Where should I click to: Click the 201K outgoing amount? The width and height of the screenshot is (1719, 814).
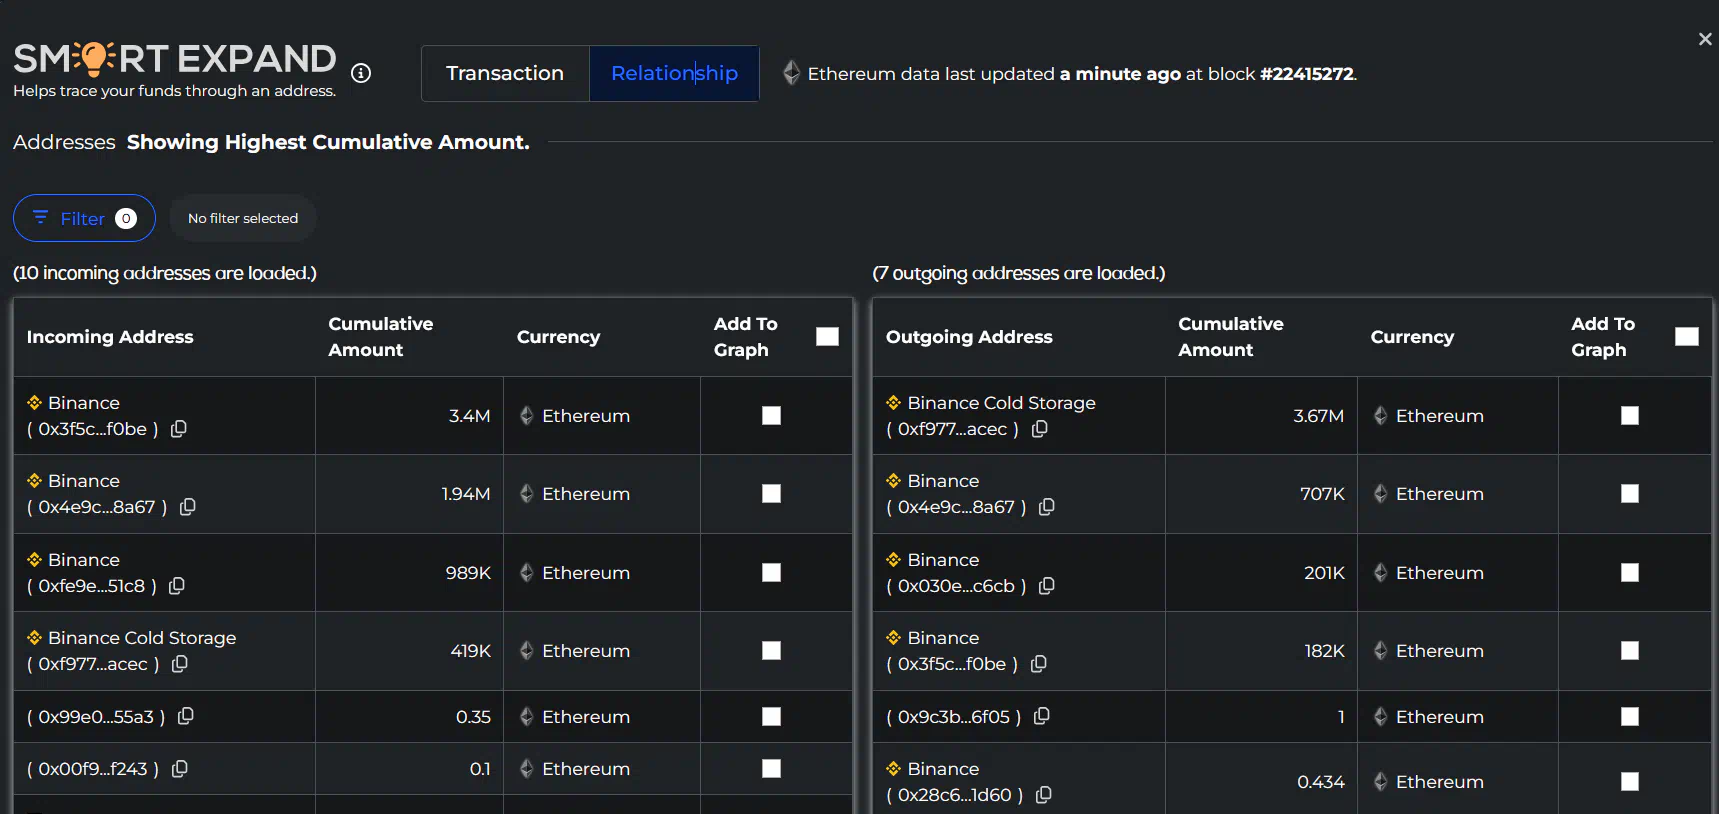pos(1324,572)
